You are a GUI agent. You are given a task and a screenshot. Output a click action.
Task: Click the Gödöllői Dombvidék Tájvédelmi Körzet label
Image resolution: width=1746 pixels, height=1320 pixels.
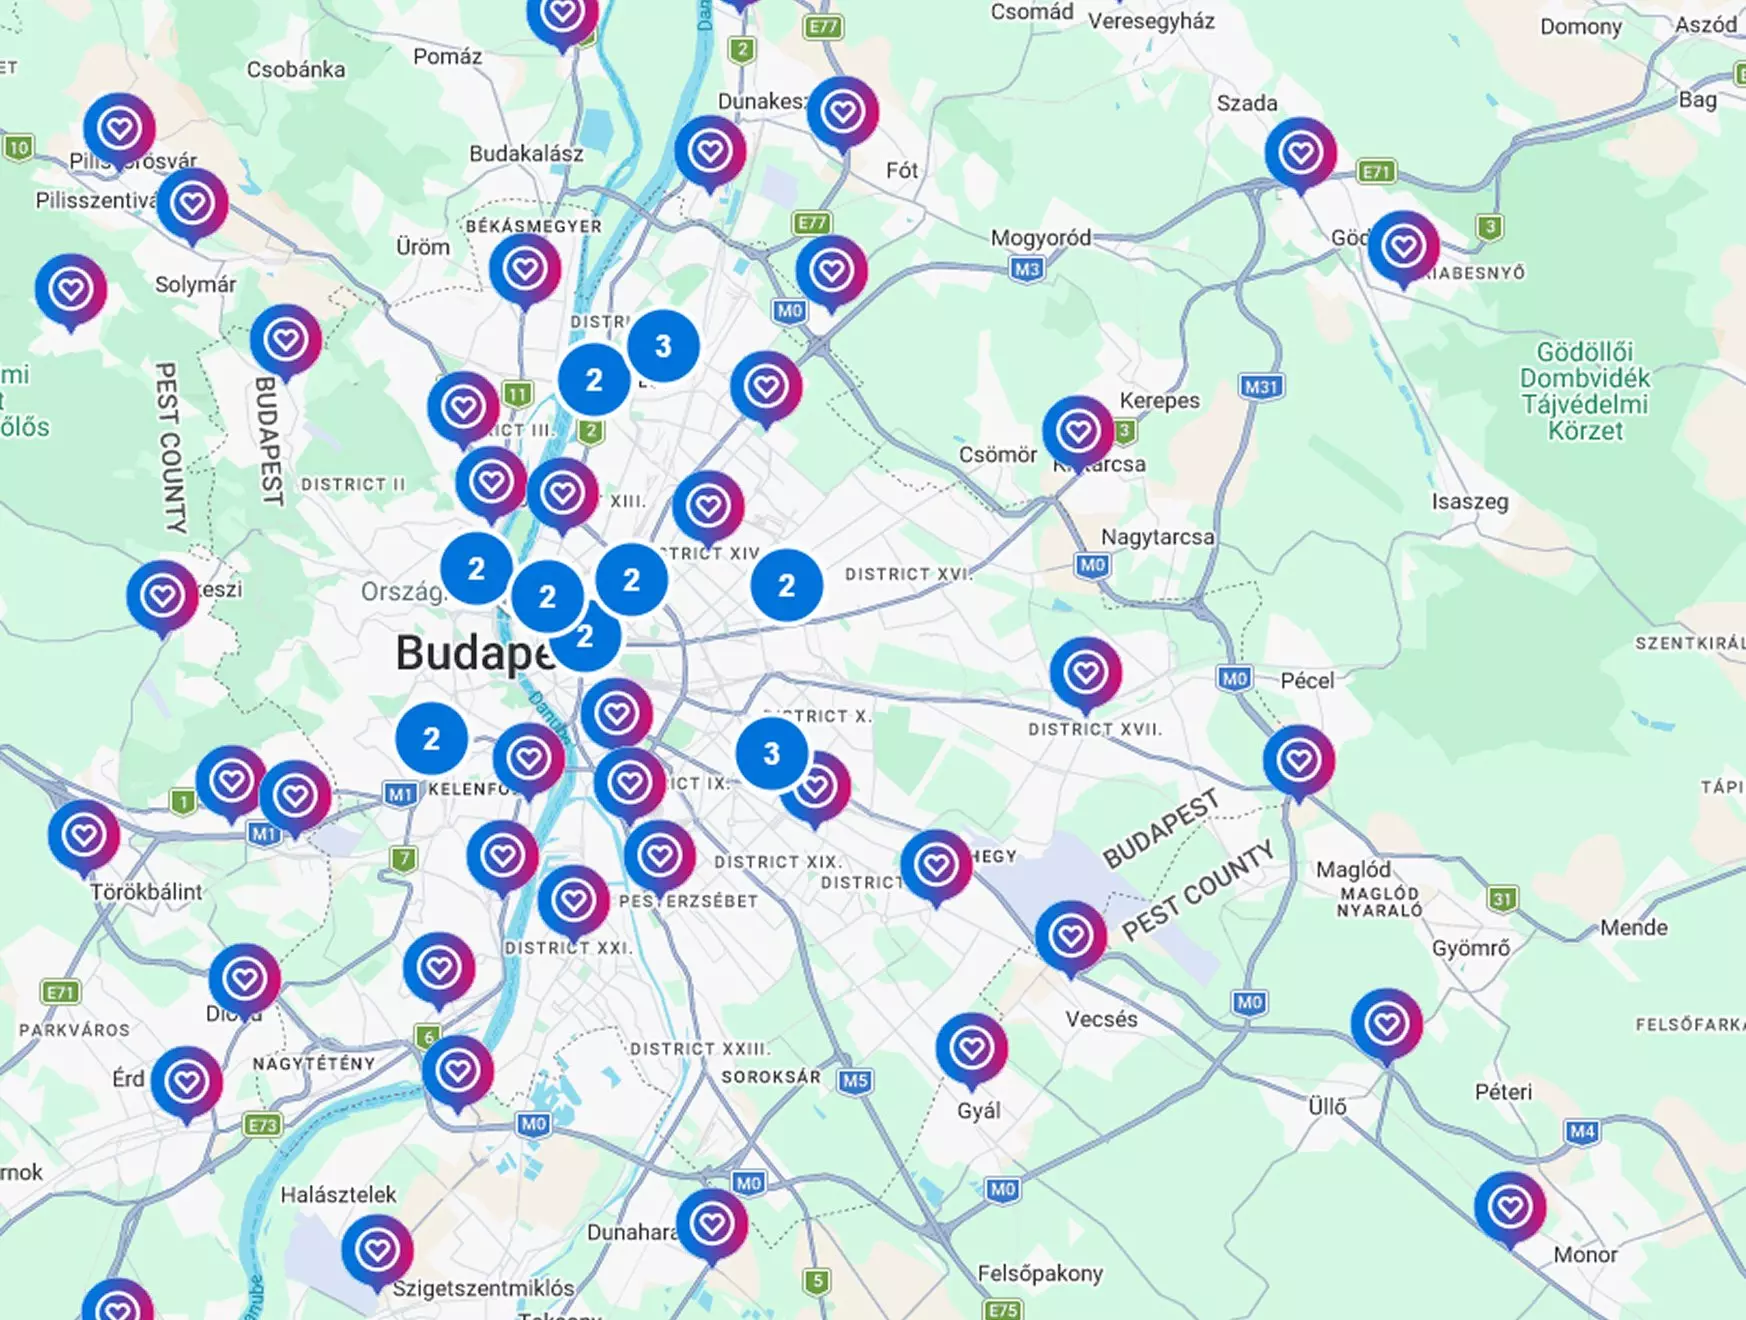tap(1584, 391)
